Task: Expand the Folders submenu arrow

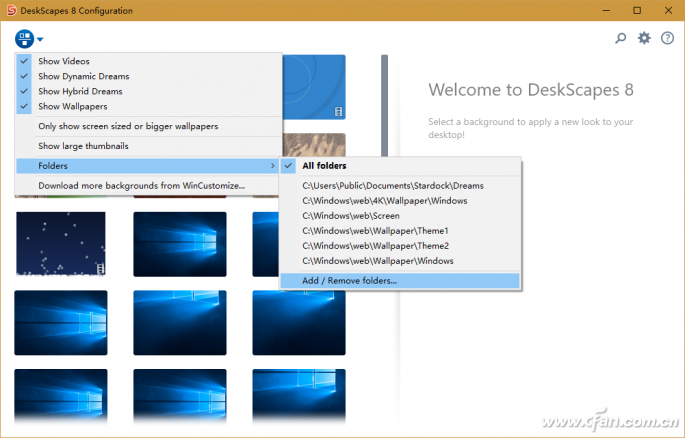Action: click(x=273, y=166)
